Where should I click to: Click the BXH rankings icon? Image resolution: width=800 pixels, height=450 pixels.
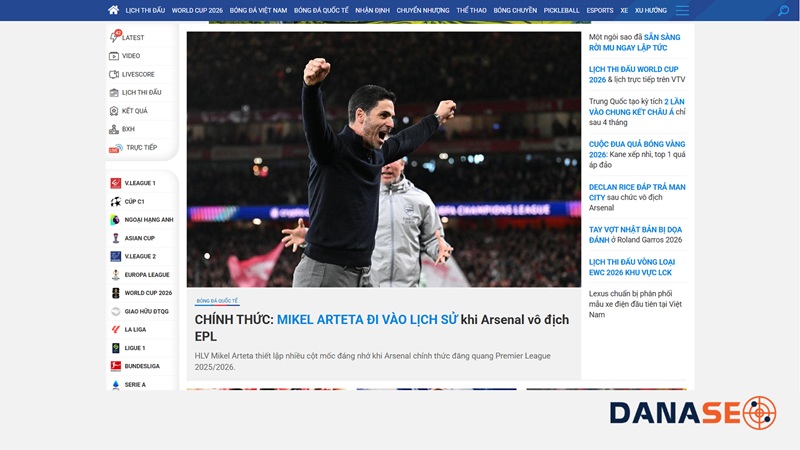coord(114,129)
